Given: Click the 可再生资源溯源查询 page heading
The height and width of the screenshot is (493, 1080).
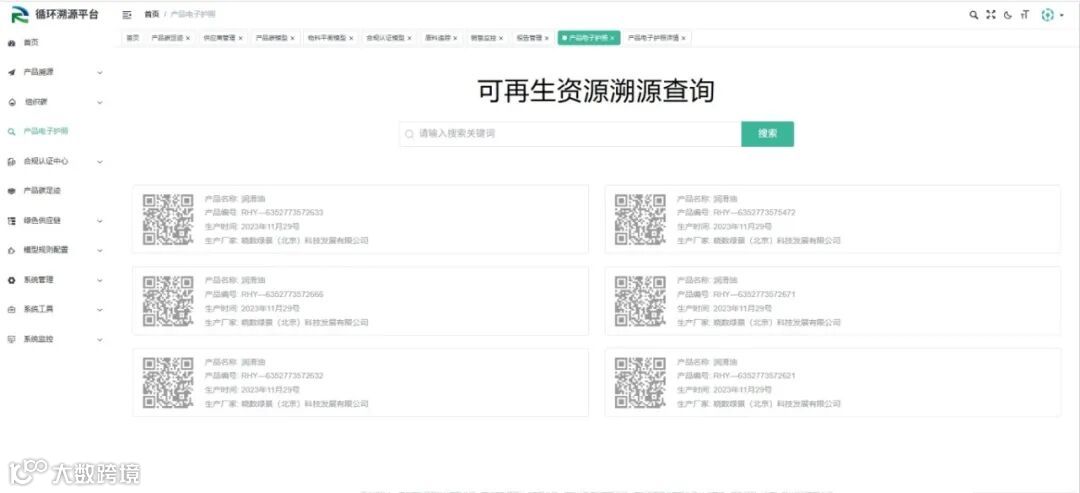Looking at the screenshot, I should coord(596,92).
